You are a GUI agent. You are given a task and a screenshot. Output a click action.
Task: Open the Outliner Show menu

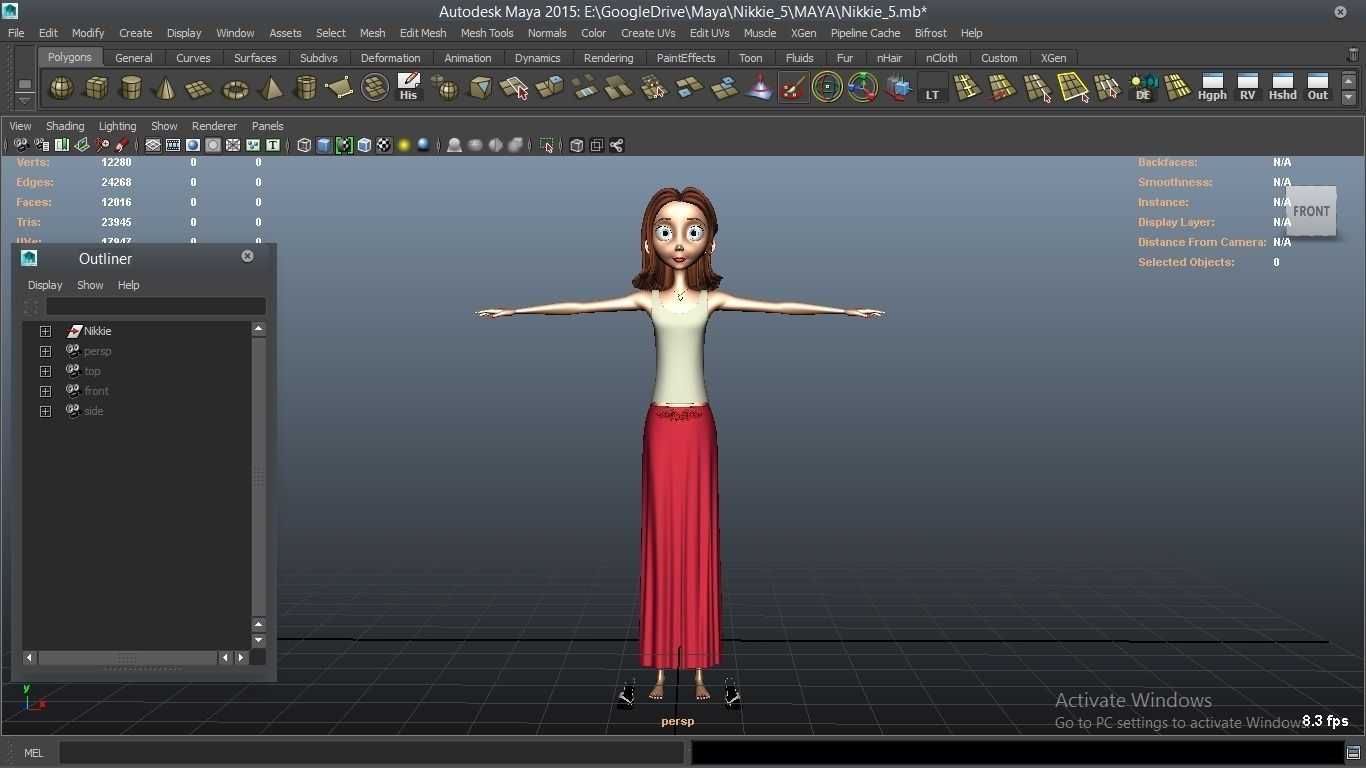coord(90,285)
